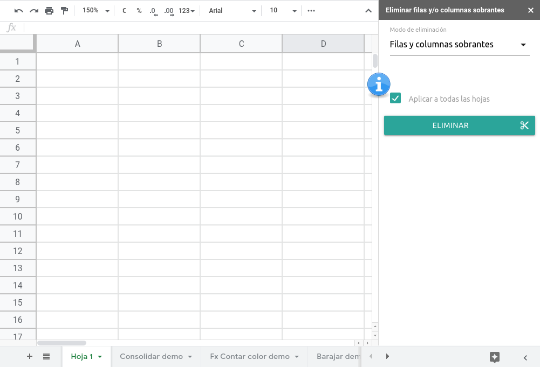Select column A header
The image size is (540, 367).
coord(77,44)
